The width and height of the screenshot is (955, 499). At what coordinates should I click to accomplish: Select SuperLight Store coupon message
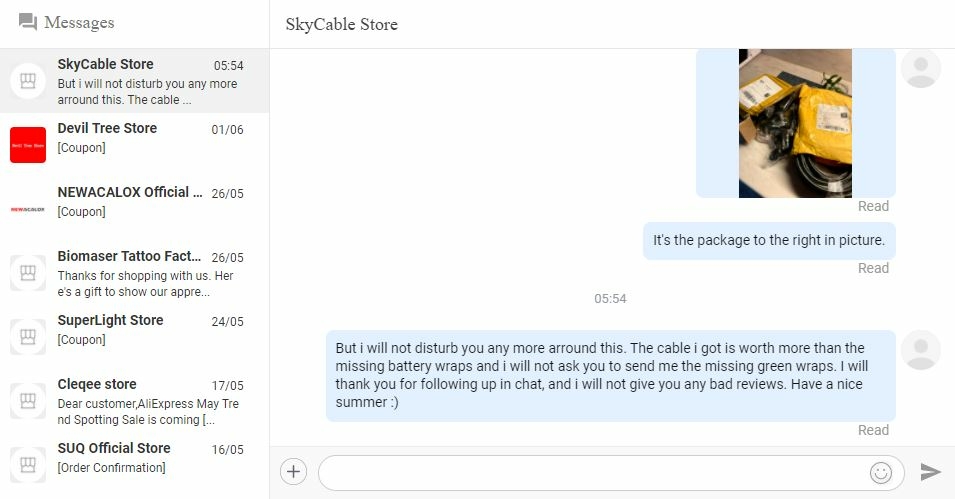[x=135, y=337]
